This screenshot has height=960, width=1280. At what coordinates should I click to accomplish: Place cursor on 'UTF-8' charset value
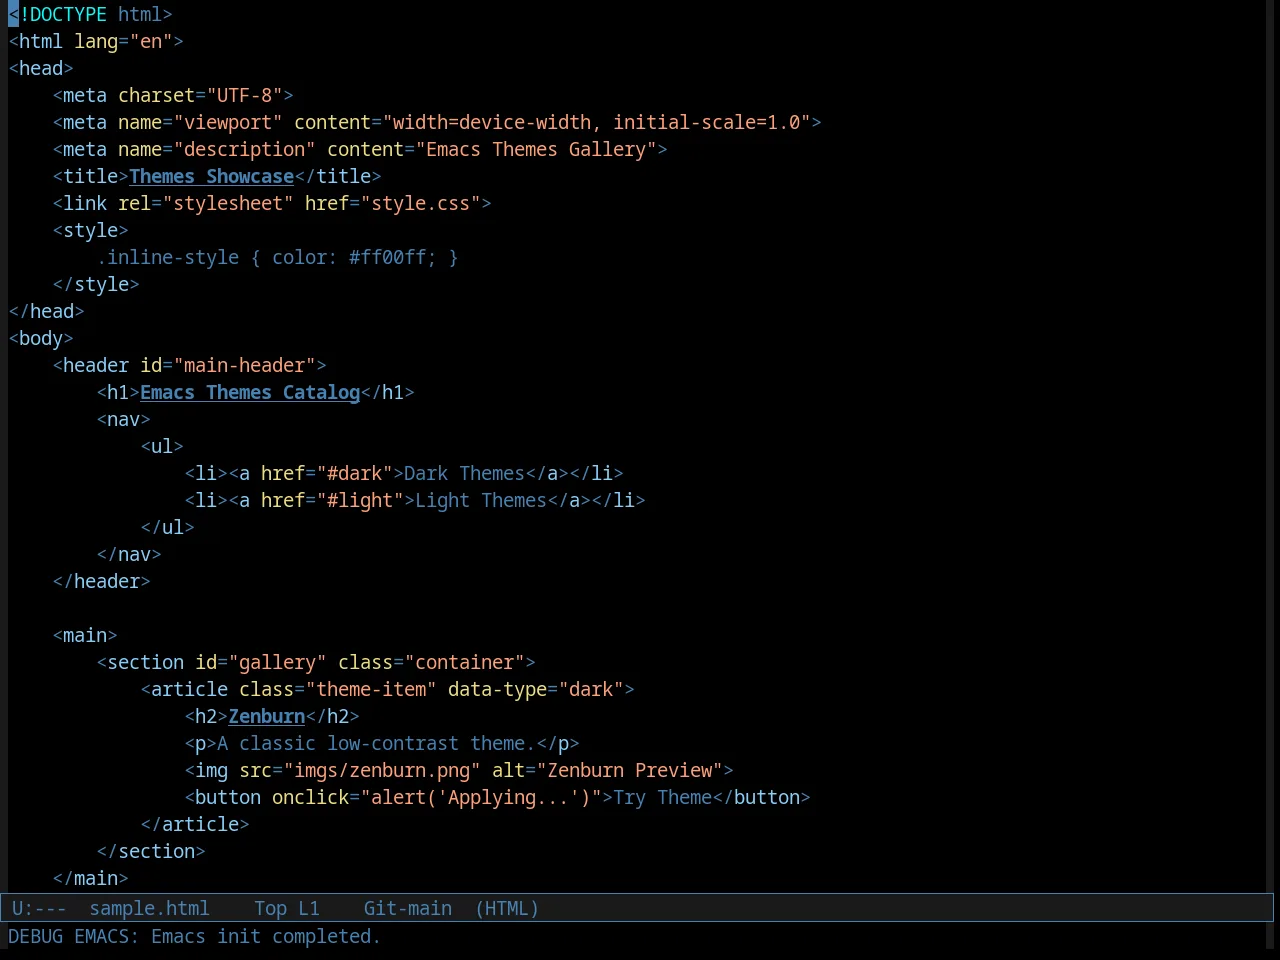click(244, 95)
